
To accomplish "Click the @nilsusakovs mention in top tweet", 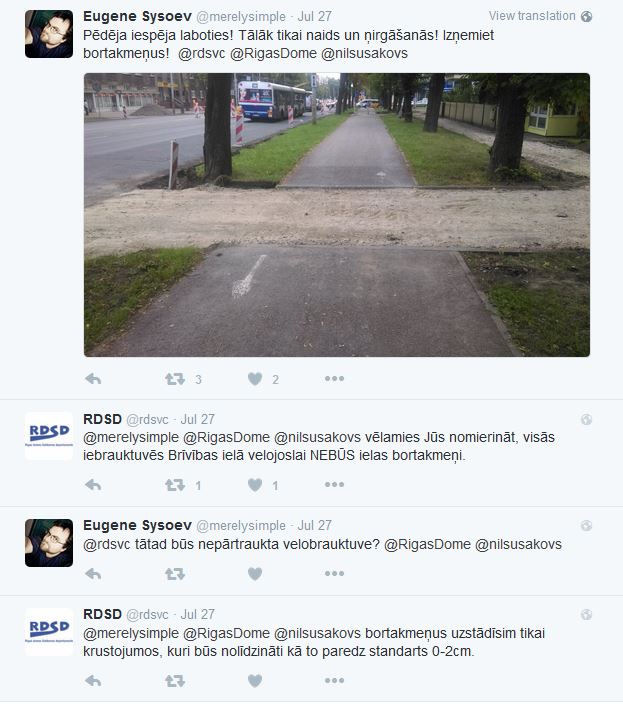I will coord(364,53).
